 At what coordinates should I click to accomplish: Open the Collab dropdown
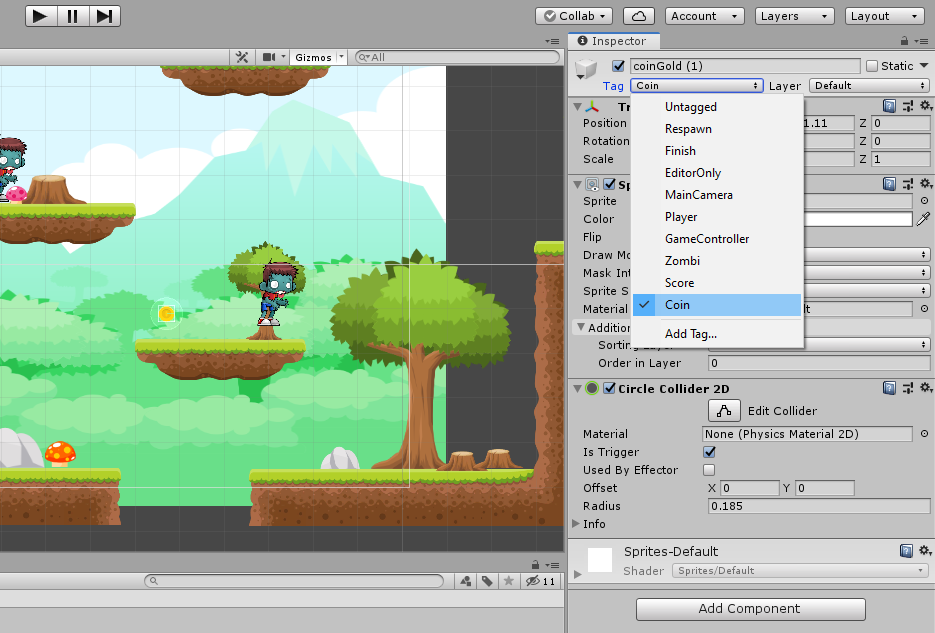(x=574, y=16)
